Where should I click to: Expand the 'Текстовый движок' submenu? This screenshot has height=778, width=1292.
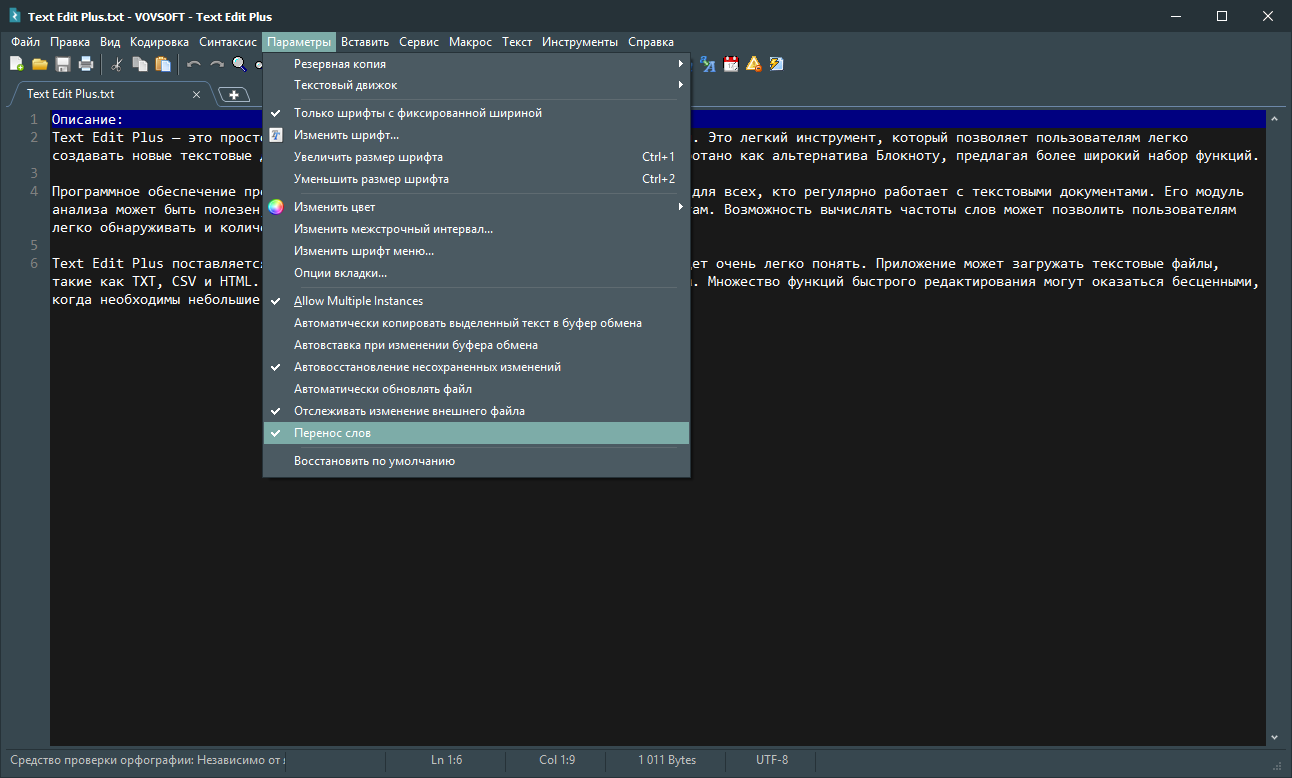(346, 85)
